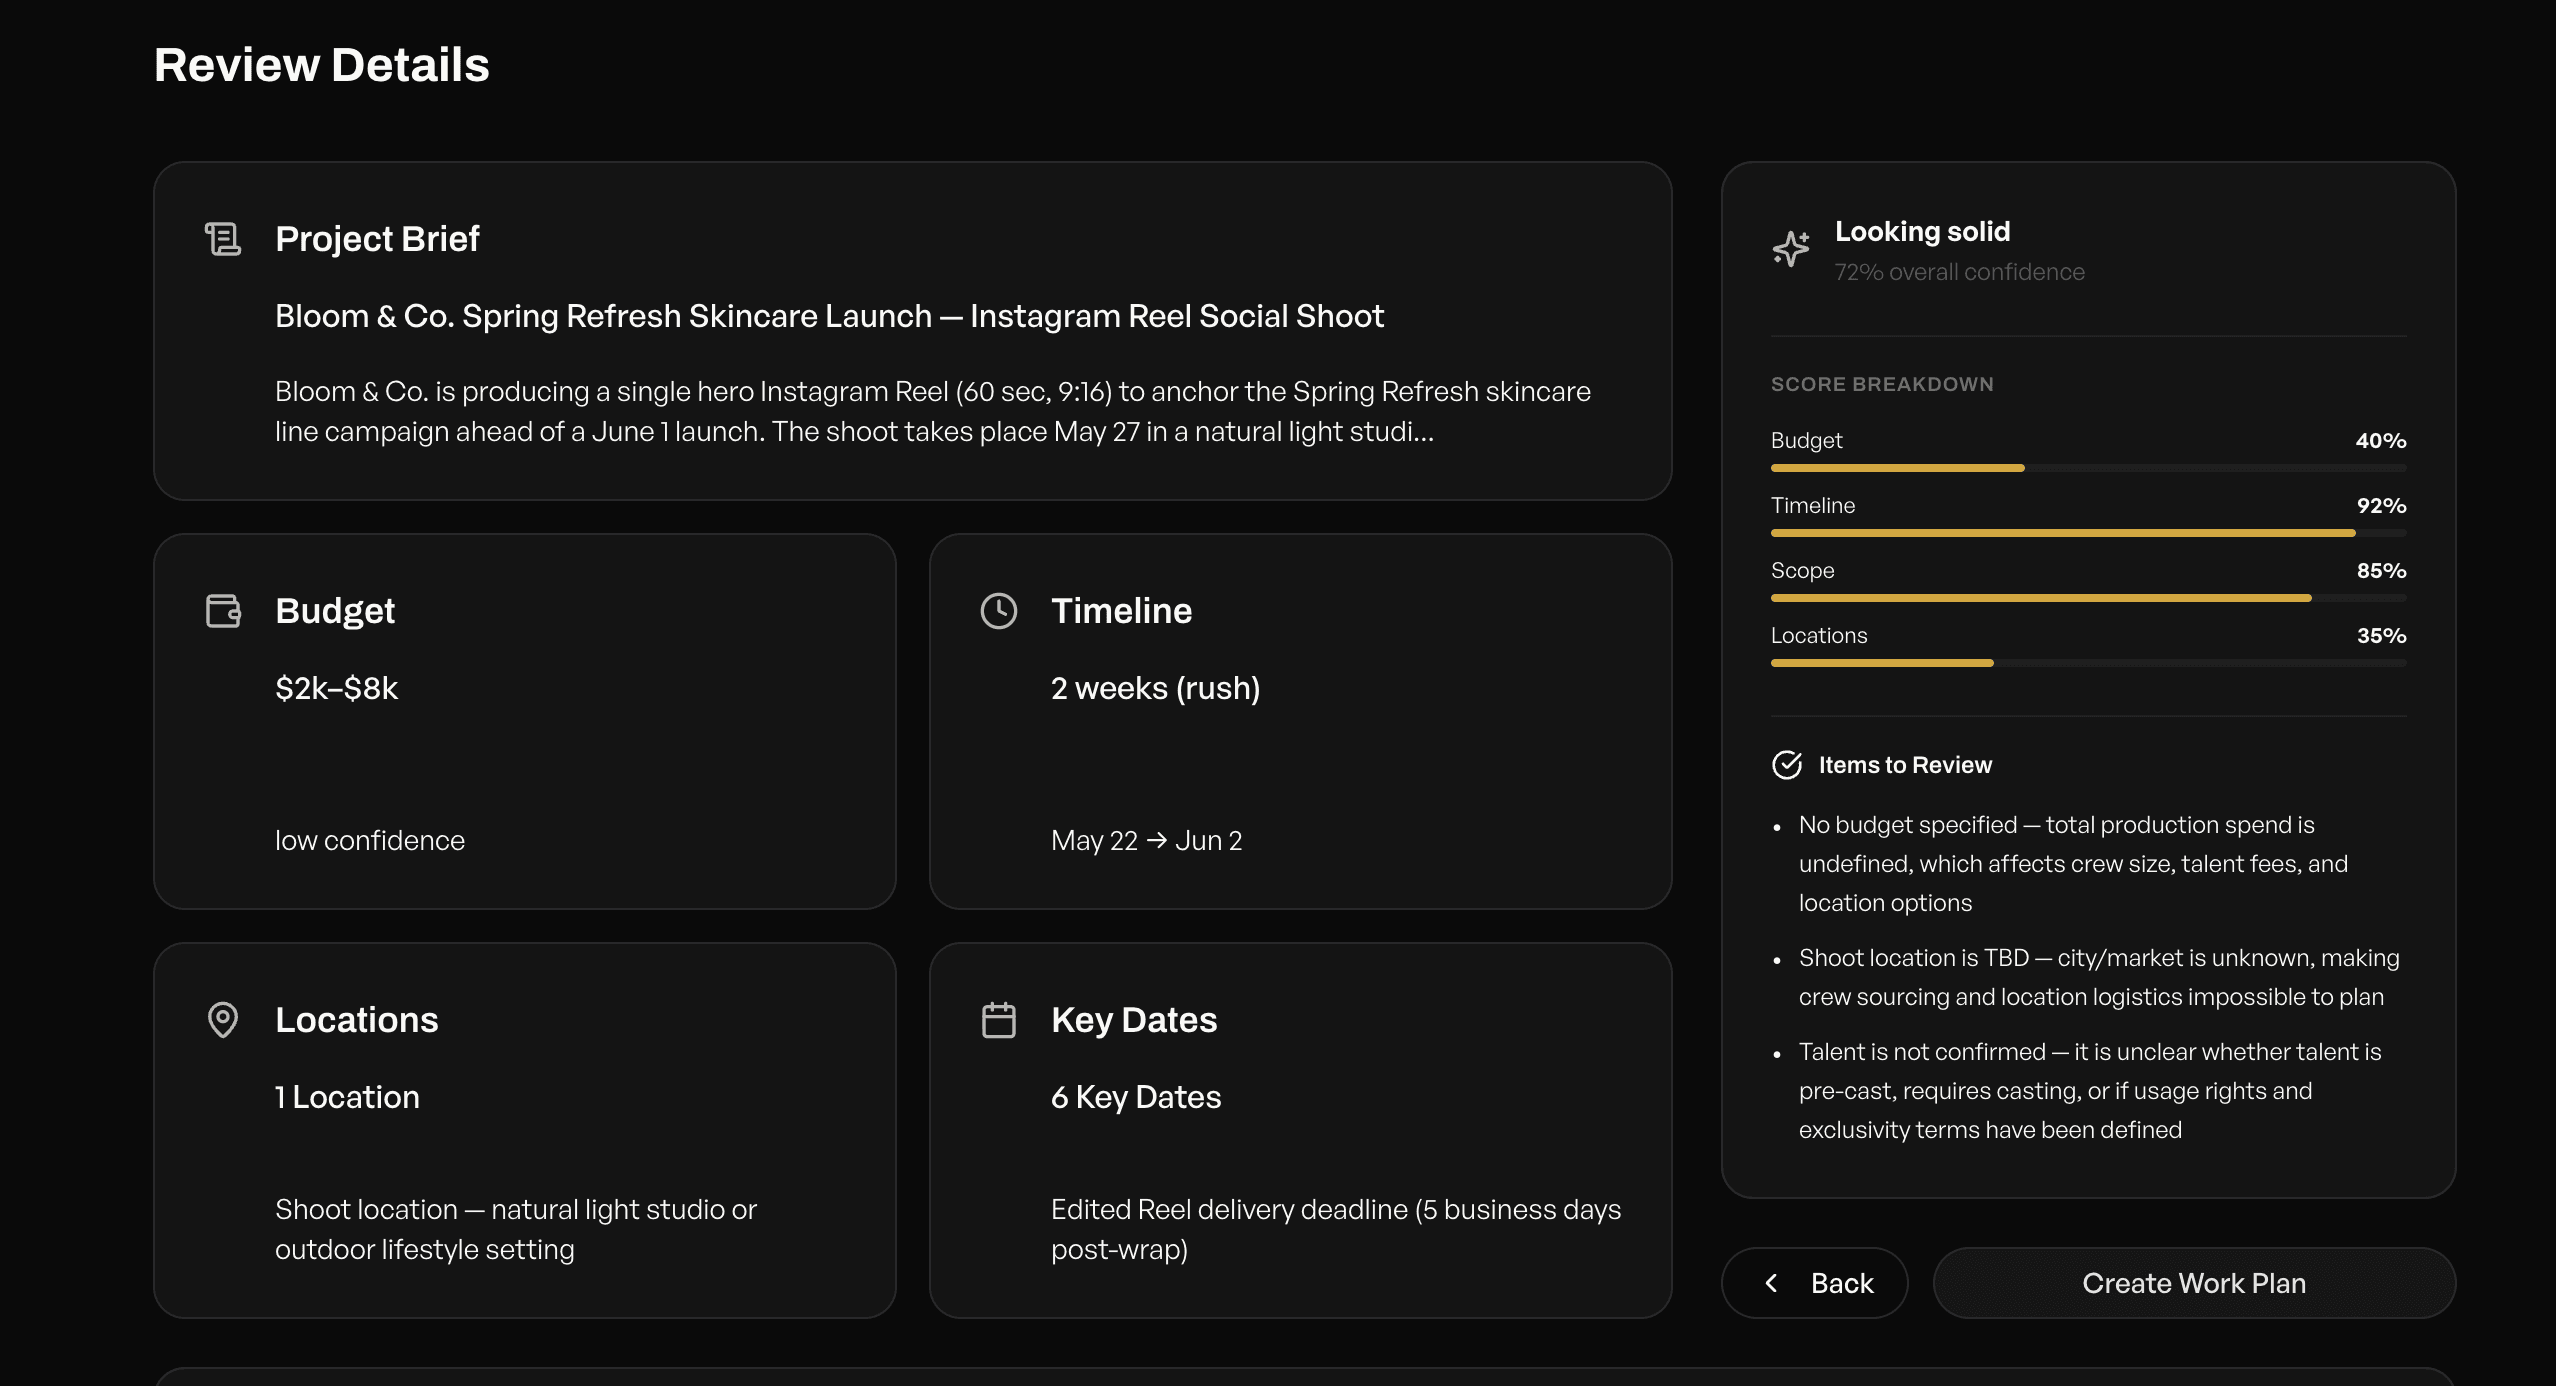
Task: Click the 92% Timeline score
Action: (2381, 505)
